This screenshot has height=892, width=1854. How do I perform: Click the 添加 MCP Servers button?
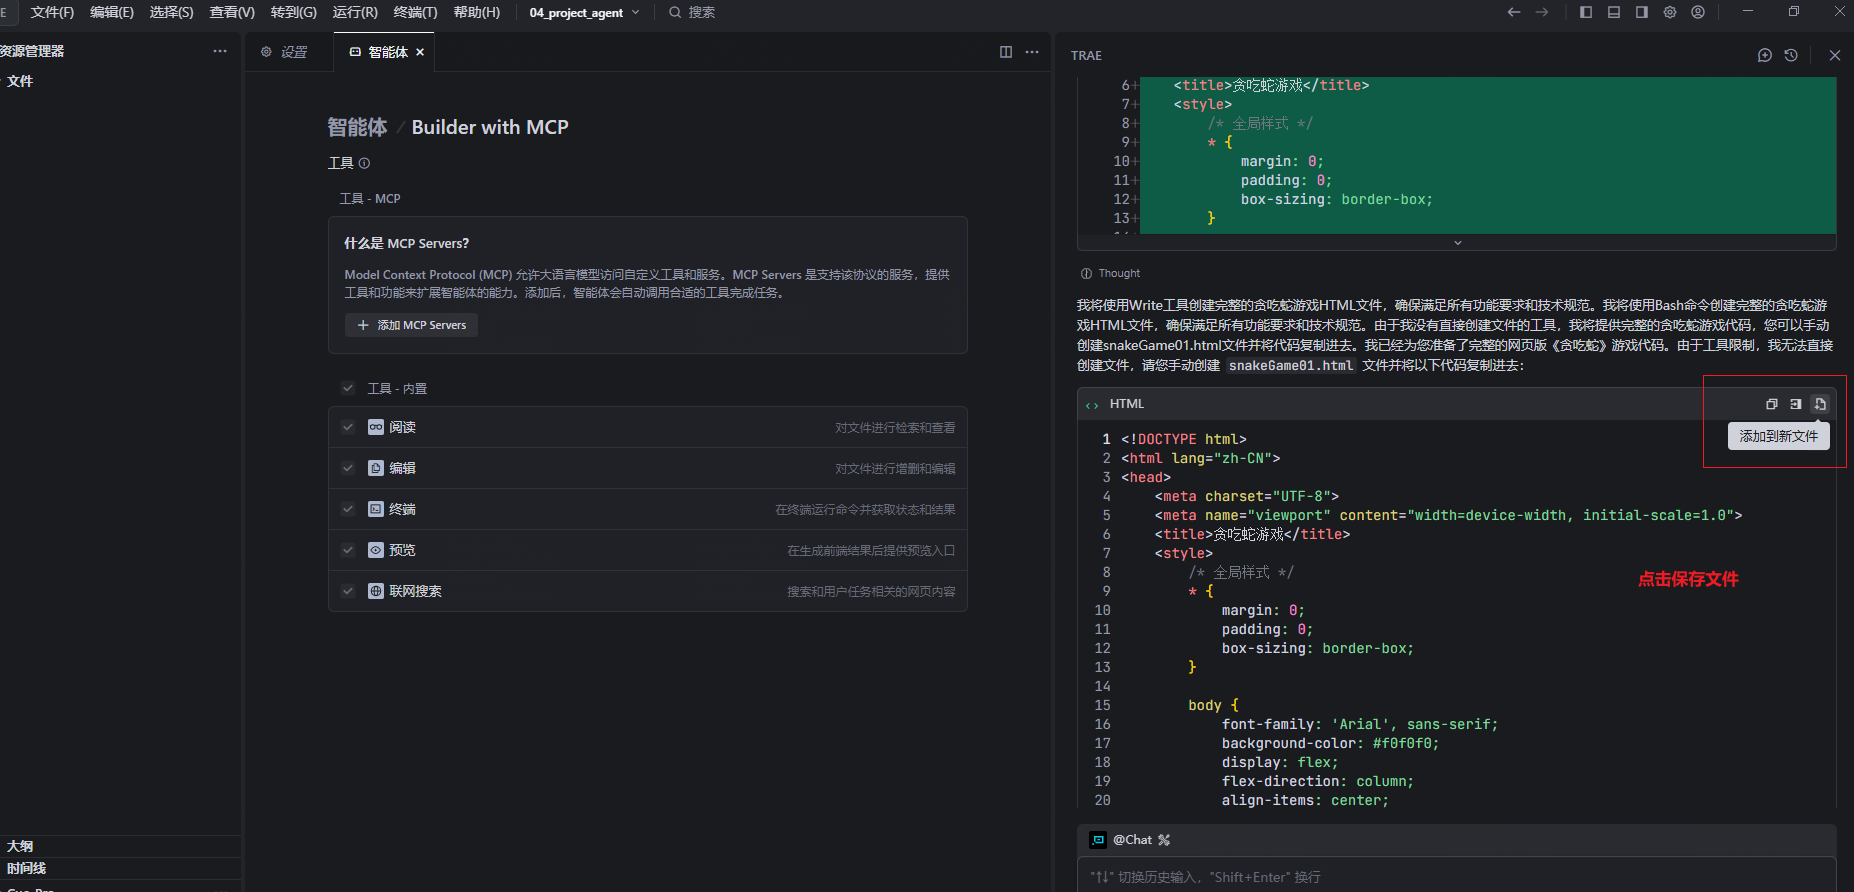point(412,325)
